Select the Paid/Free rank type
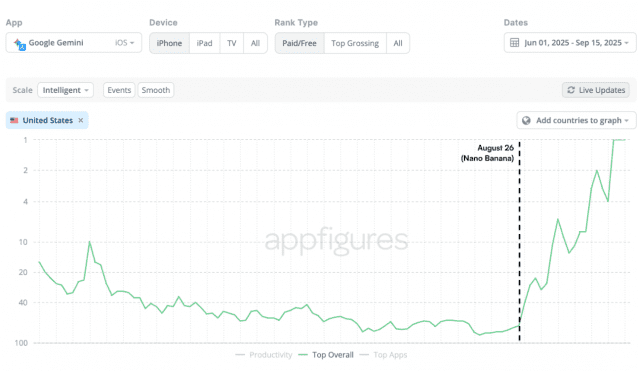 (299, 43)
